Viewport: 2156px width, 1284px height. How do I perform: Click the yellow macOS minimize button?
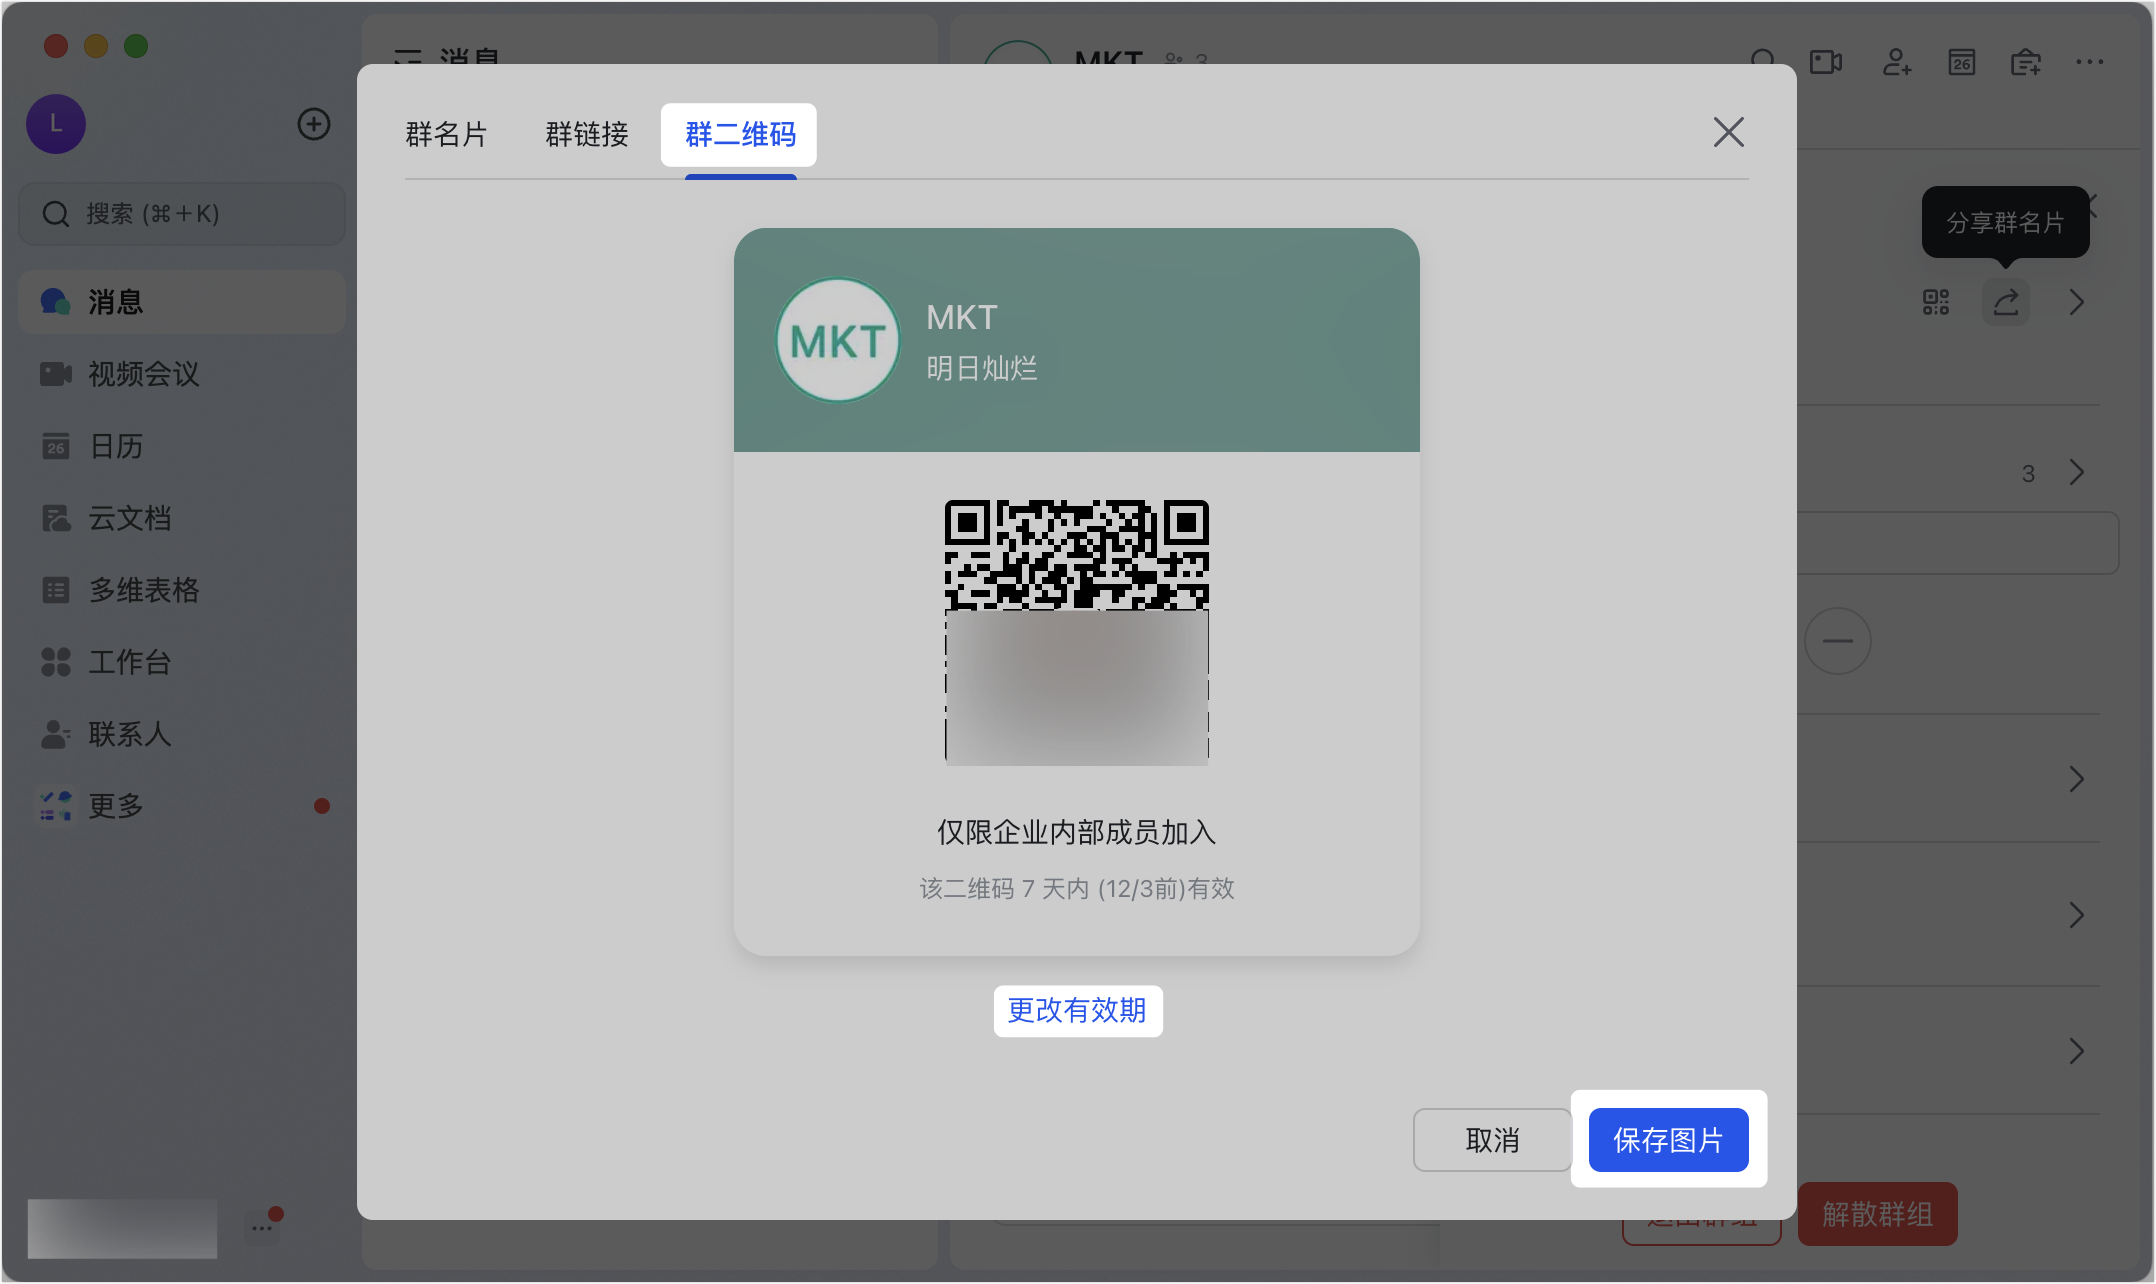point(96,46)
